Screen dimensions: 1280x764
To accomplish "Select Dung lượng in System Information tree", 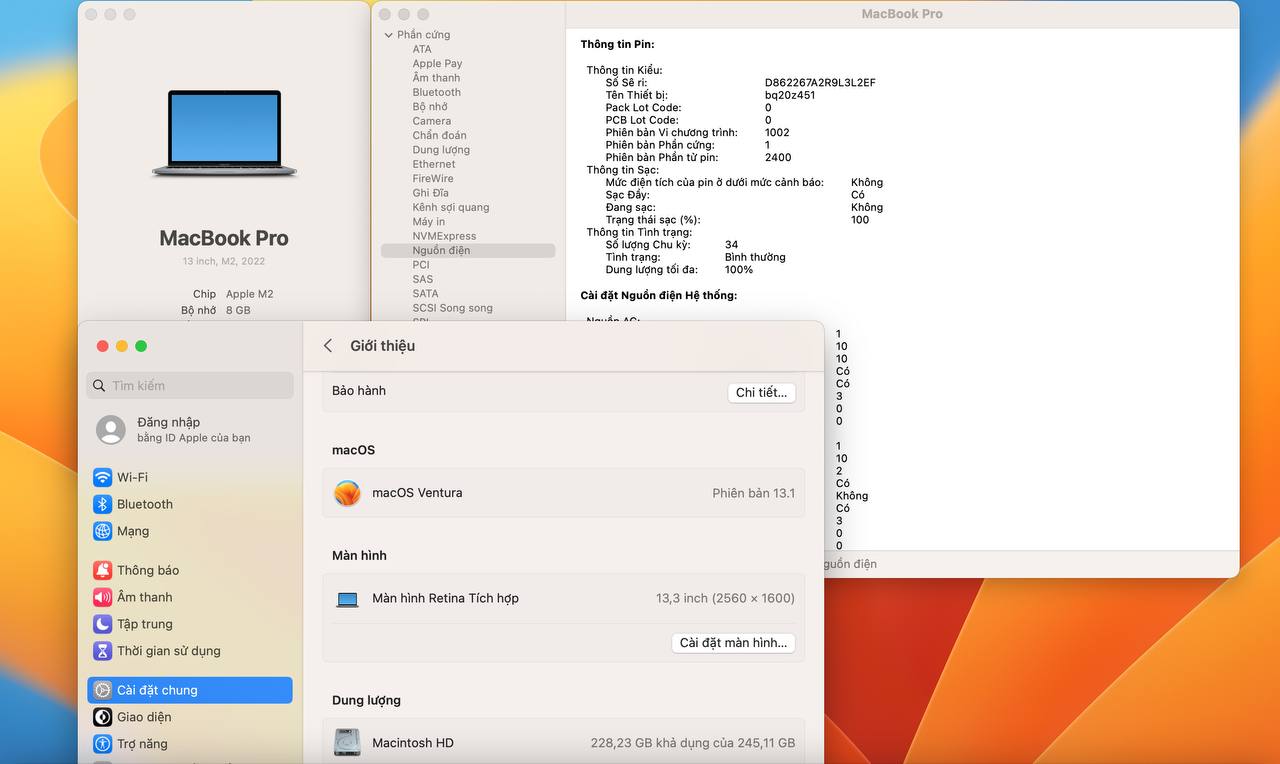I will coord(441,150).
